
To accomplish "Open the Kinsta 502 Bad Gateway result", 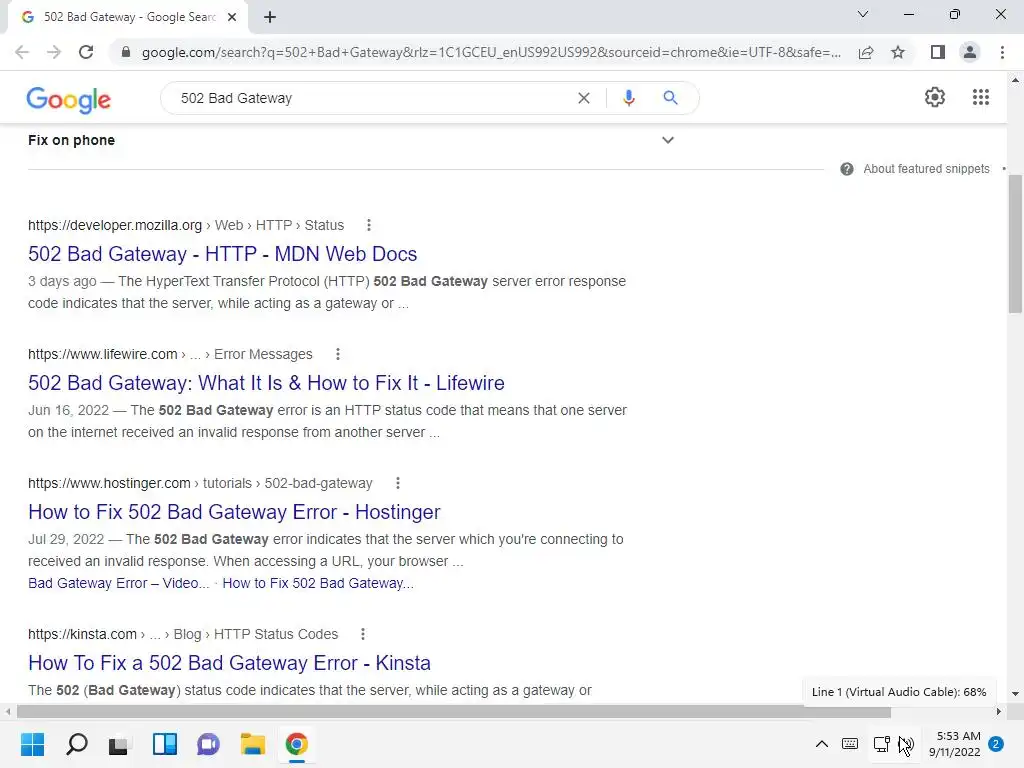I will [x=229, y=663].
